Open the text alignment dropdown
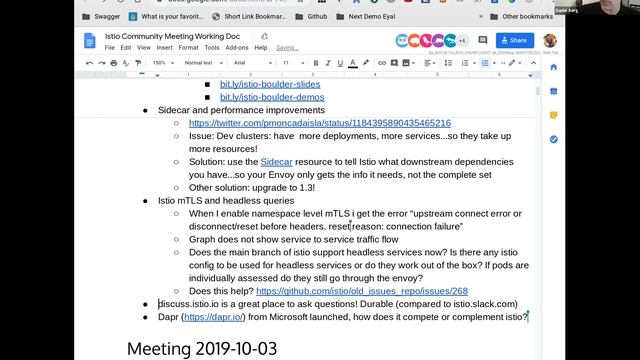 click(430, 63)
